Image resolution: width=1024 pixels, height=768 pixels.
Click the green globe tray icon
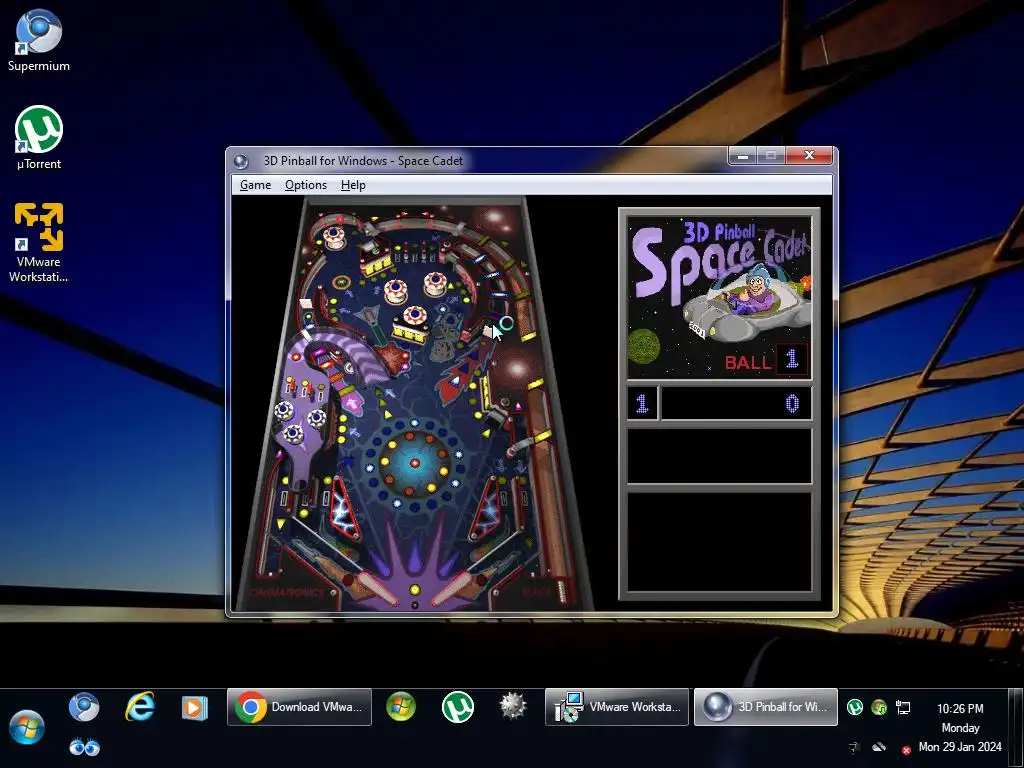point(879,707)
